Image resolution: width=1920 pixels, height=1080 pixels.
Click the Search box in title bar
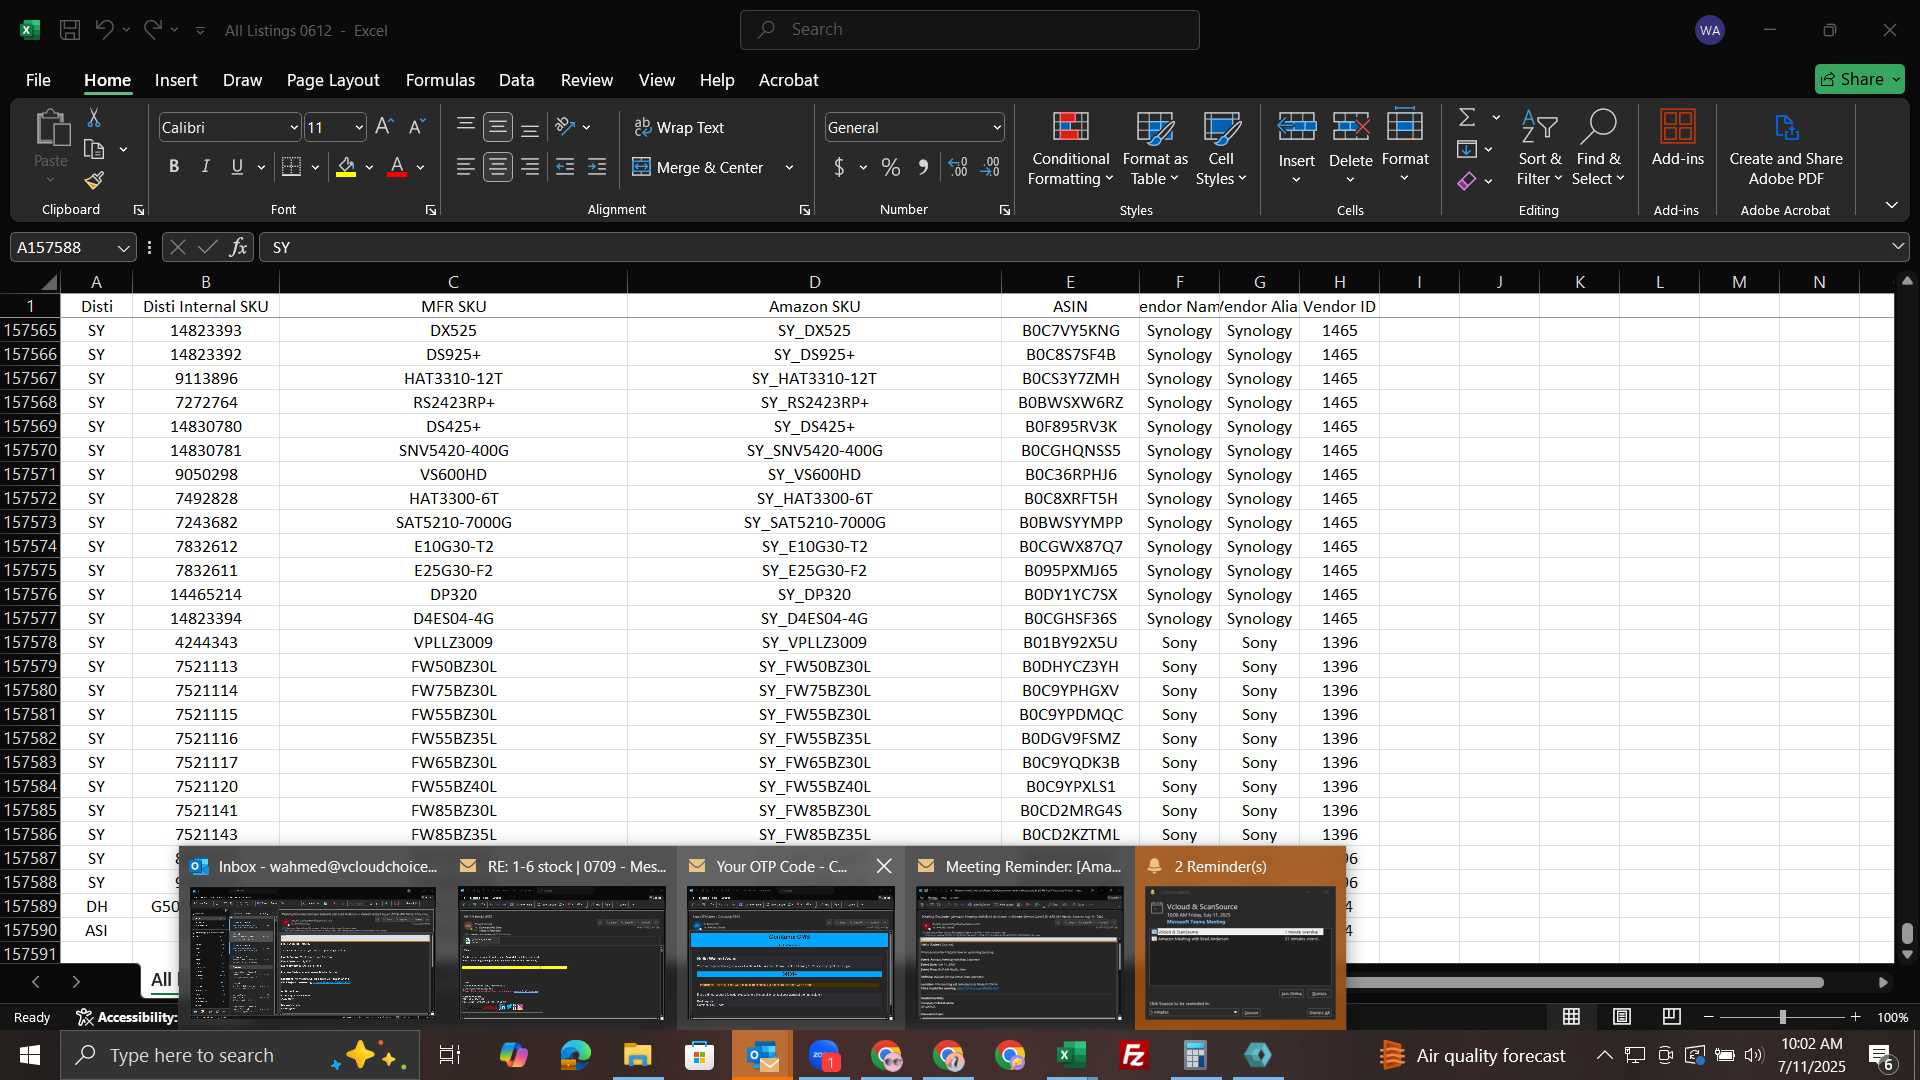point(969,30)
